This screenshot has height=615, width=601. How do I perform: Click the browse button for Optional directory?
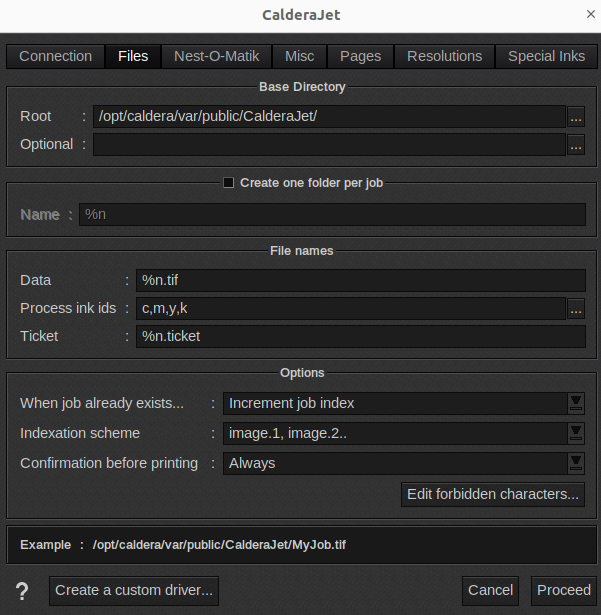[576, 145]
